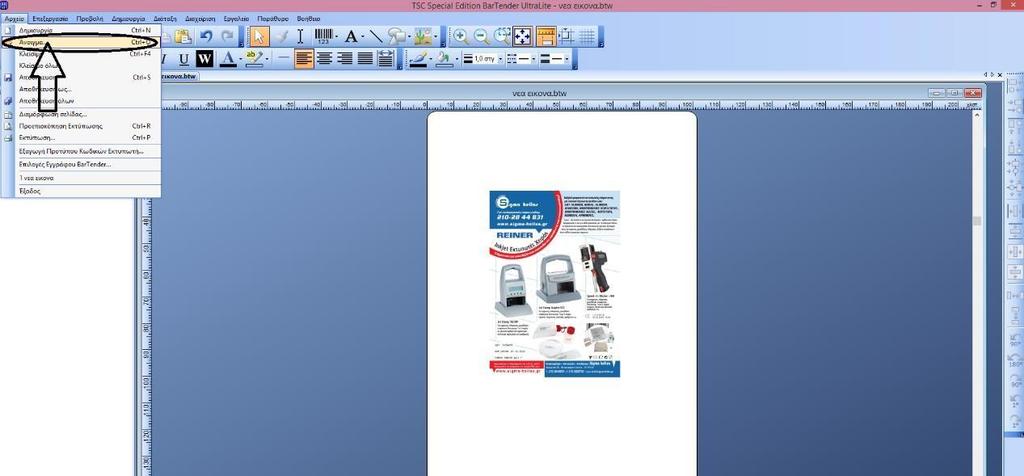Open the highlight color dropdown arrow
Image resolution: width=1024 pixels, height=476 pixels.
[265, 59]
